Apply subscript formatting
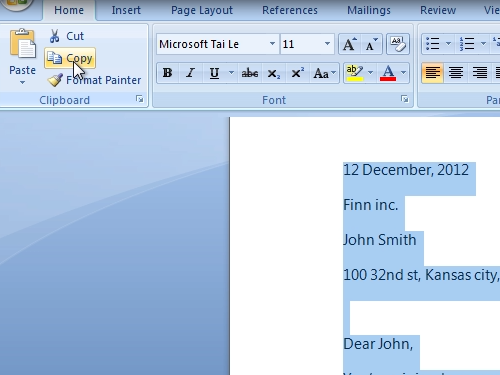Screen dimensions: 500x375 [274, 73]
